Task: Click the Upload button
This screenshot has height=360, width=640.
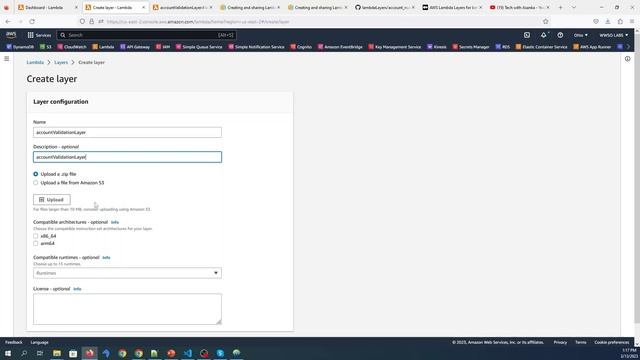Action: 52,200
